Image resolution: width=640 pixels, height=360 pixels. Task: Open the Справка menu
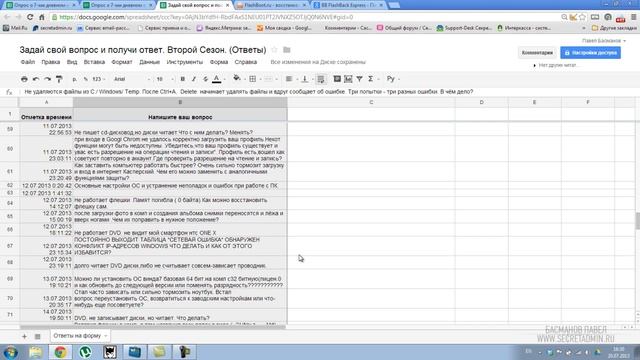tap(246, 62)
